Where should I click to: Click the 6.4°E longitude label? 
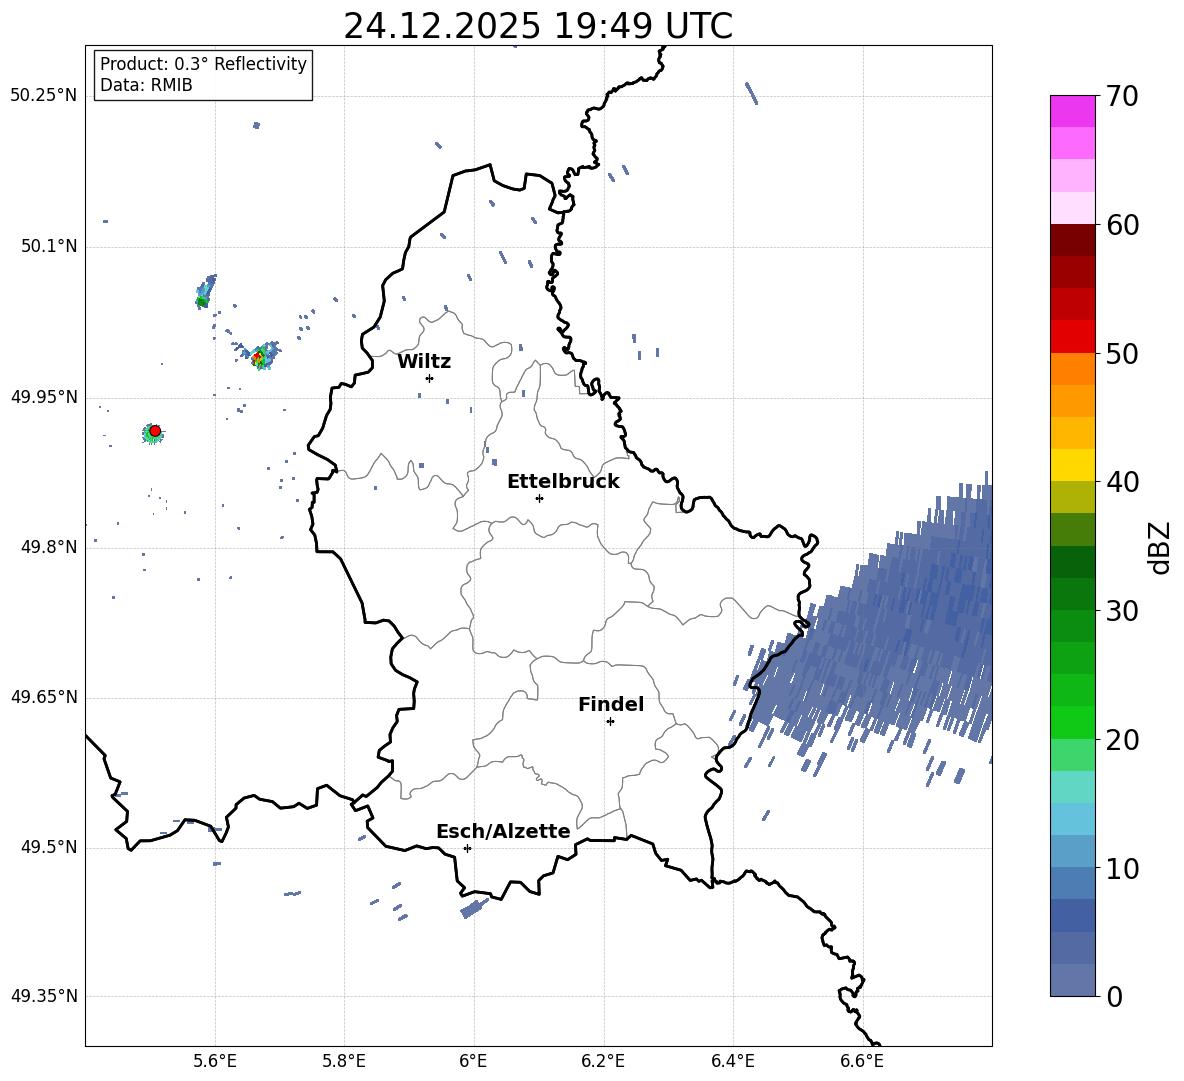pos(732,1061)
